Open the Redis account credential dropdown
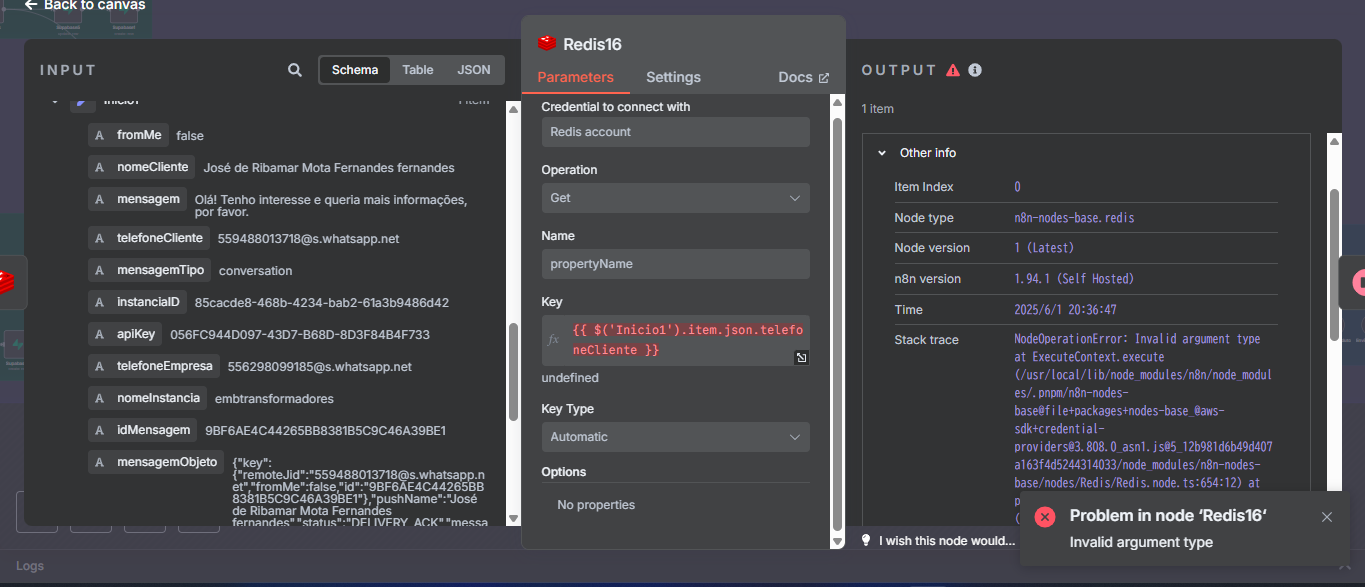 [x=676, y=132]
